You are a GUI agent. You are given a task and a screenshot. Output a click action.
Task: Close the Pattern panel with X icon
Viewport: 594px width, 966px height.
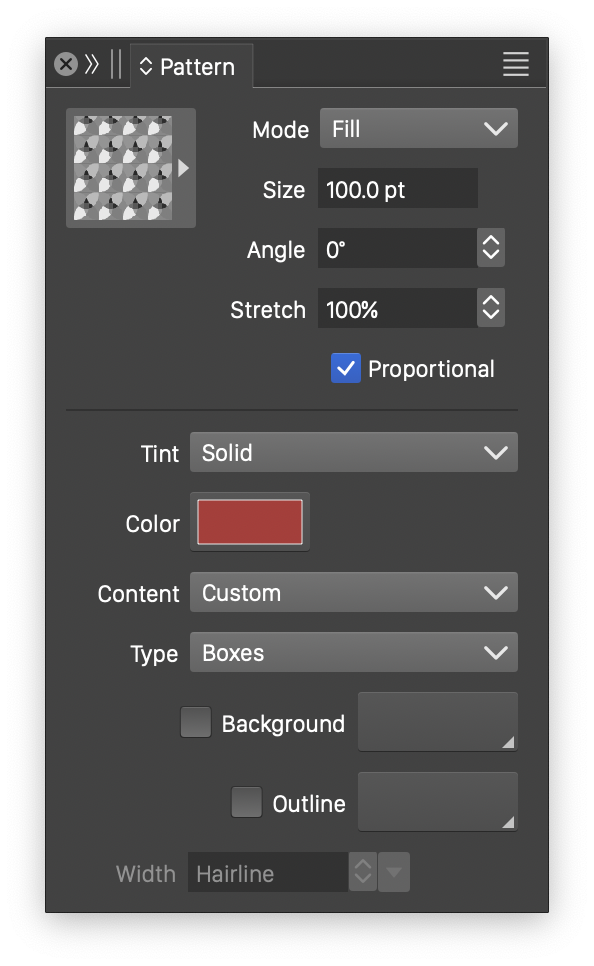[x=66, y=64]
